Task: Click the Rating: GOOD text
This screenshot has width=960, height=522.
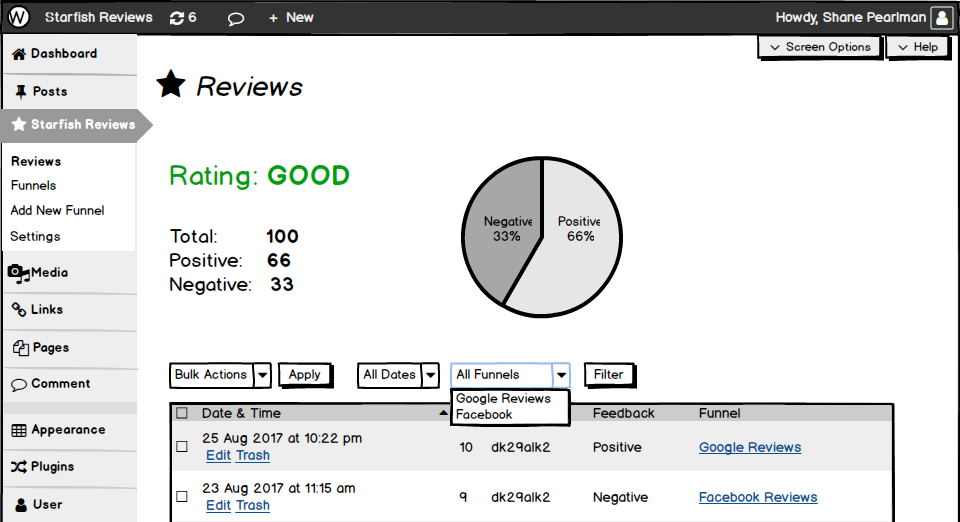Action: click(260, 176)
